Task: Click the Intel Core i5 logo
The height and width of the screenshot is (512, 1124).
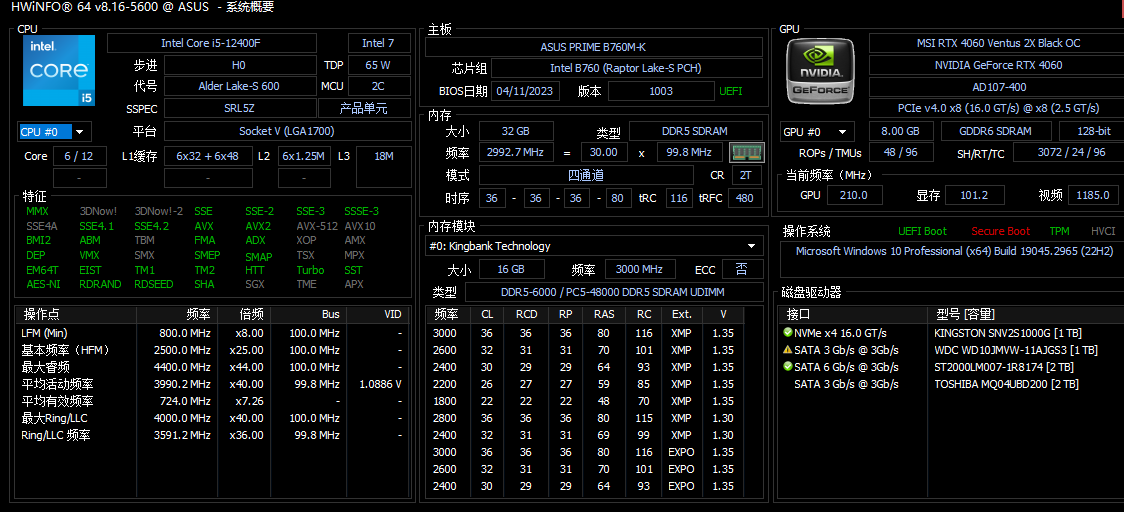Action: pyautogui.click(x=59, y=70)
